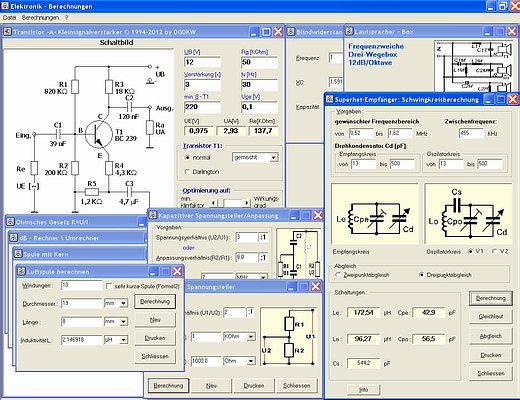The width and height of the screenshot is (520, 400).
Task: Click the Kapazitiver Spannungsteiler window icon
Action: coord(153,215)
